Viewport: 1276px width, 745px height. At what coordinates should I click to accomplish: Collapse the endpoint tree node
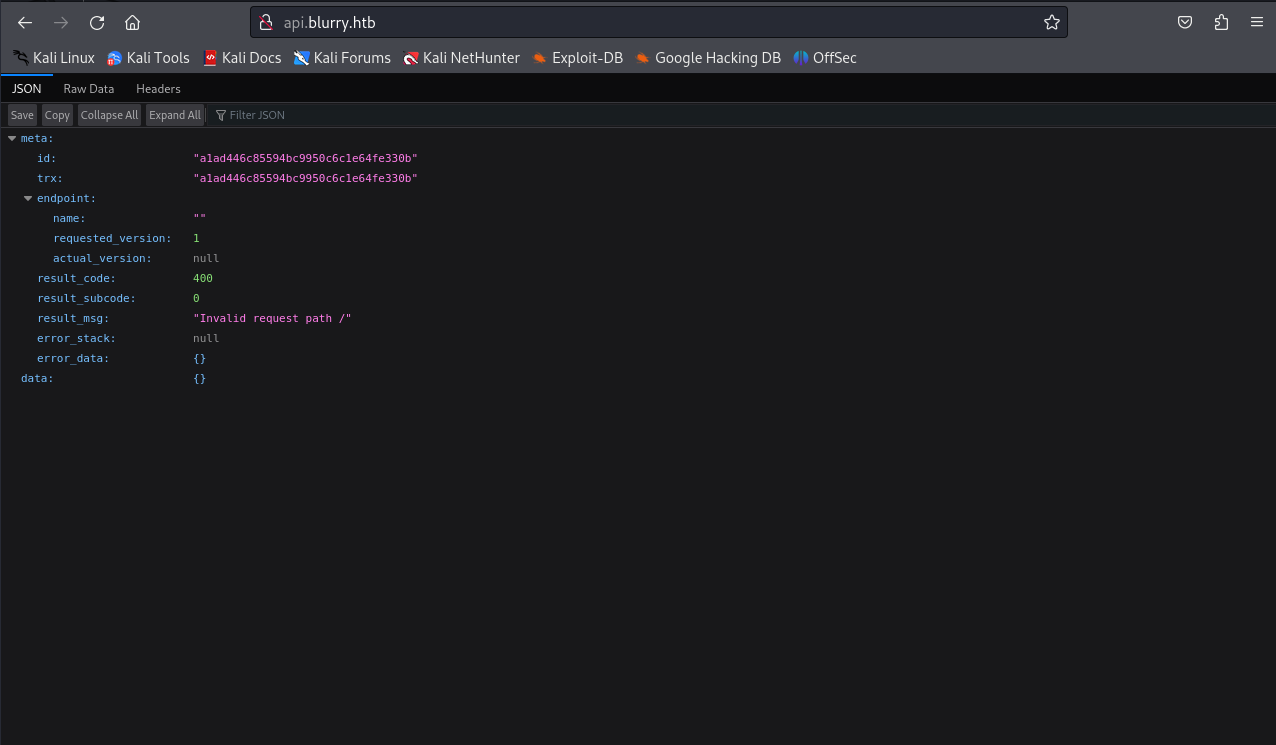(28, 199)
